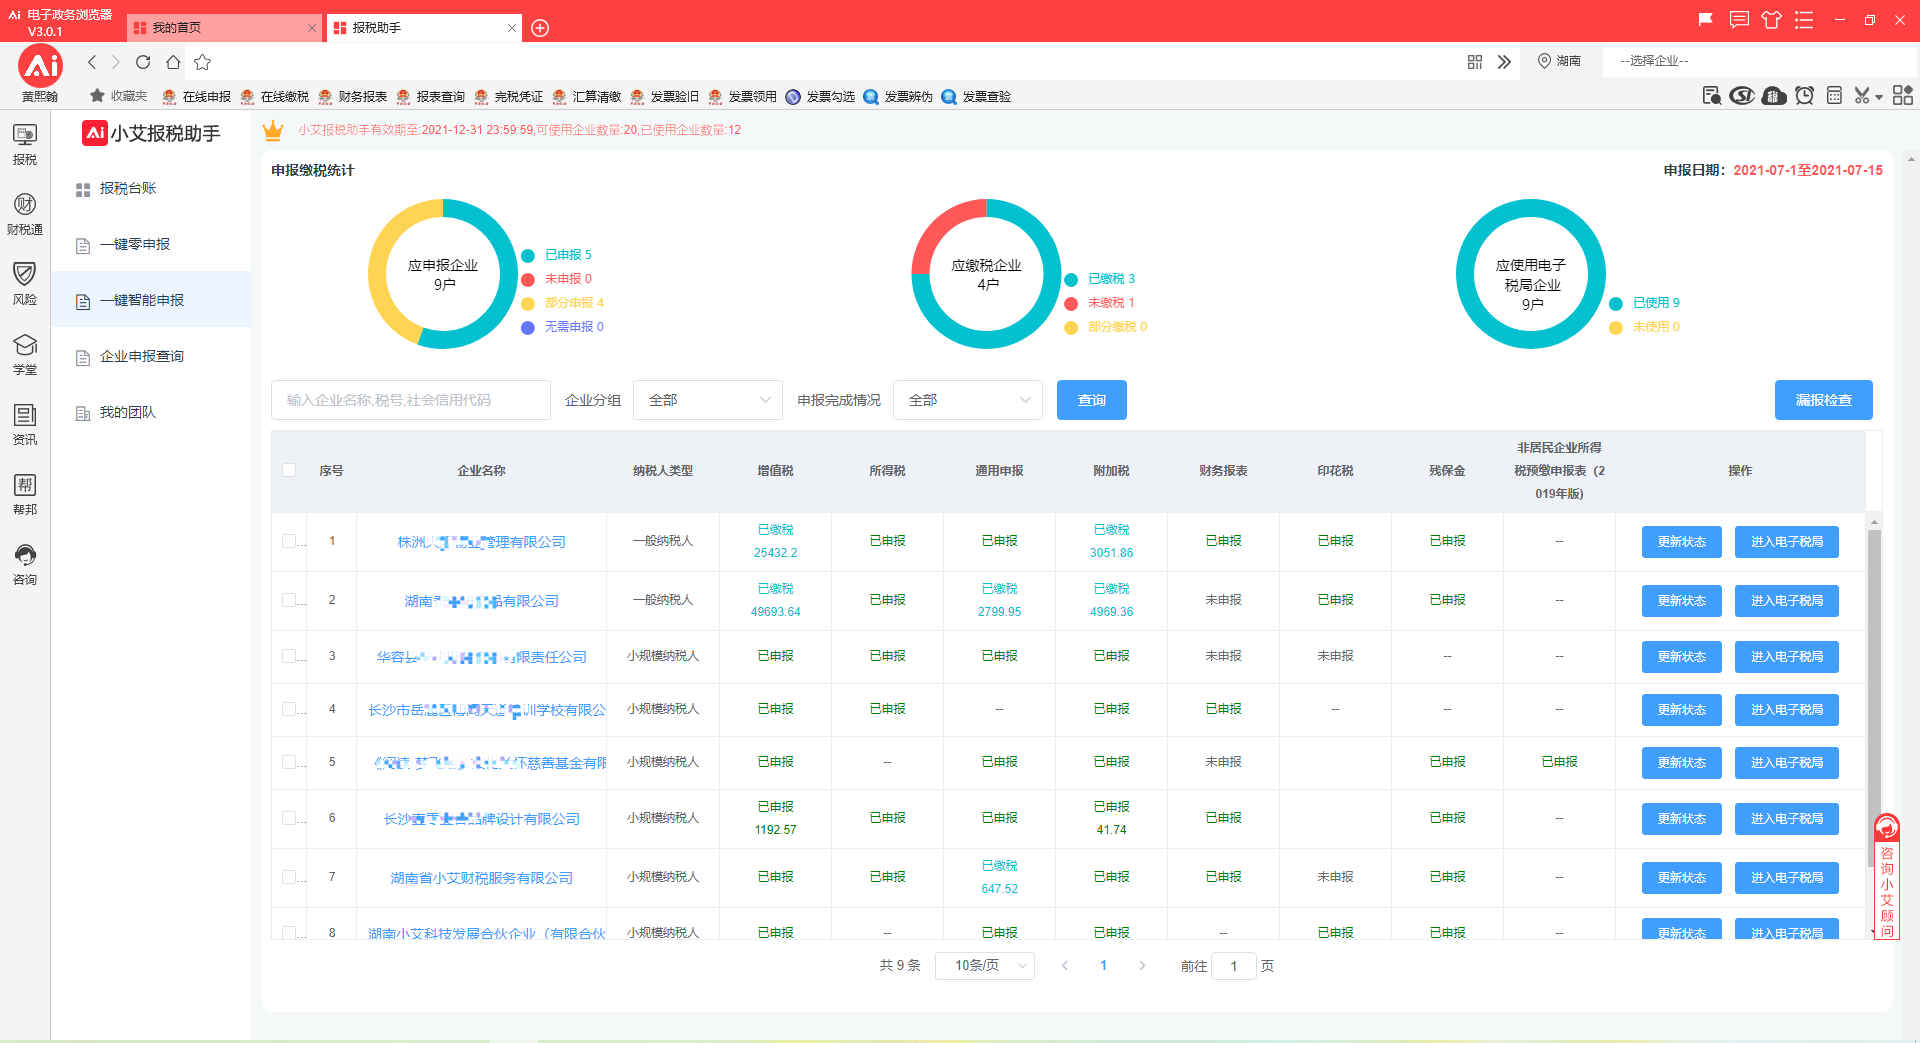Image resolution: width=1920 pixels, height=1043 pixels.
Task: Click 进入电子税局 for row 7
Action: point(1787,878)
